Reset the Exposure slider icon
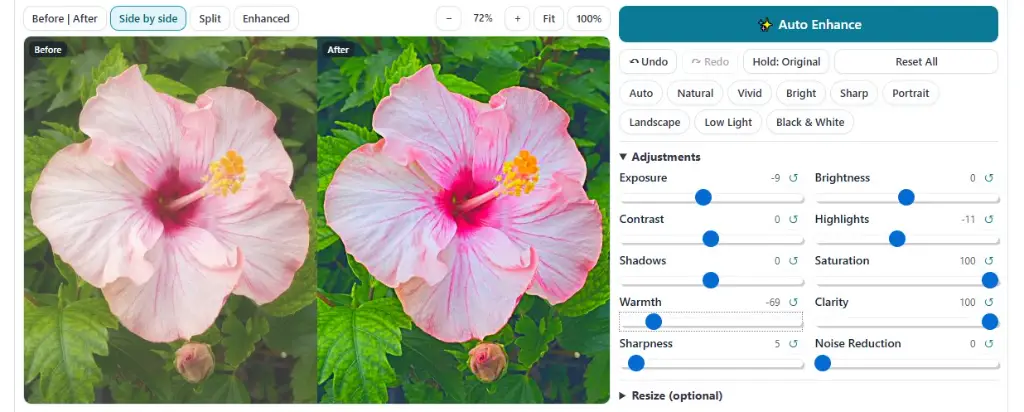Viewport: 1024px width, 412px height. [x=793, y=178]
